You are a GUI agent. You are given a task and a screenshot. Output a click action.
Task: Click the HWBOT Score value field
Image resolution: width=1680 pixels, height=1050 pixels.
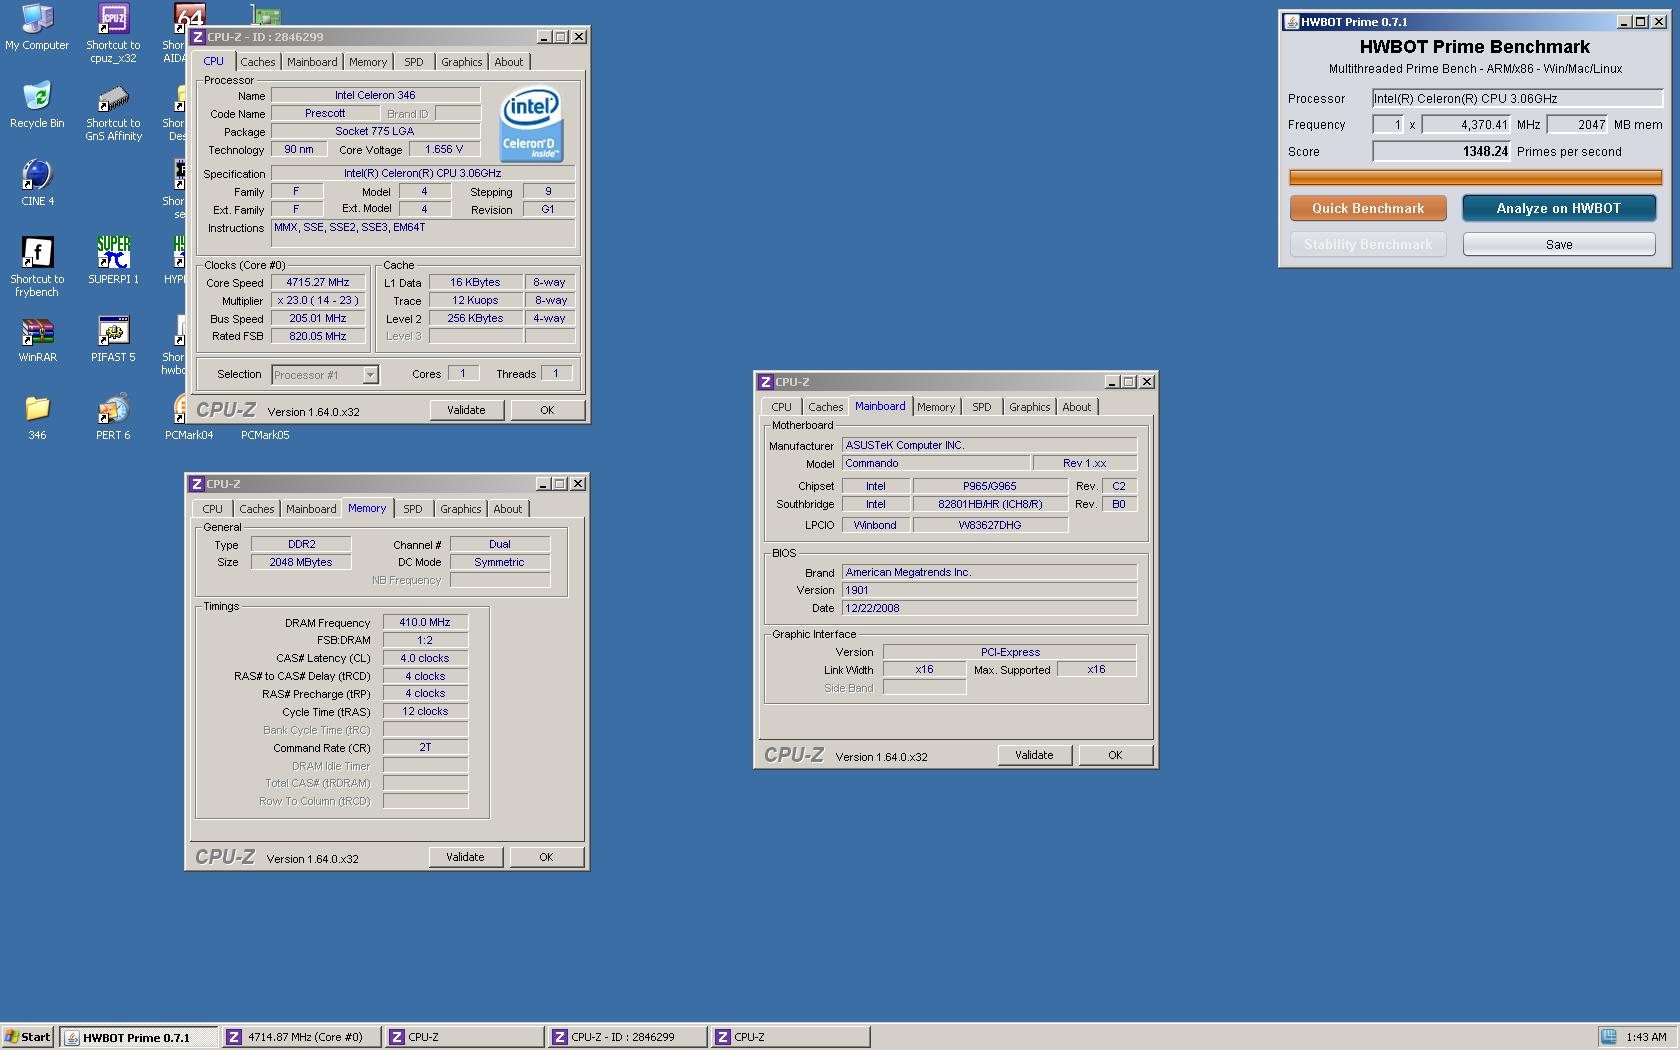click(x=1442, y=151)
